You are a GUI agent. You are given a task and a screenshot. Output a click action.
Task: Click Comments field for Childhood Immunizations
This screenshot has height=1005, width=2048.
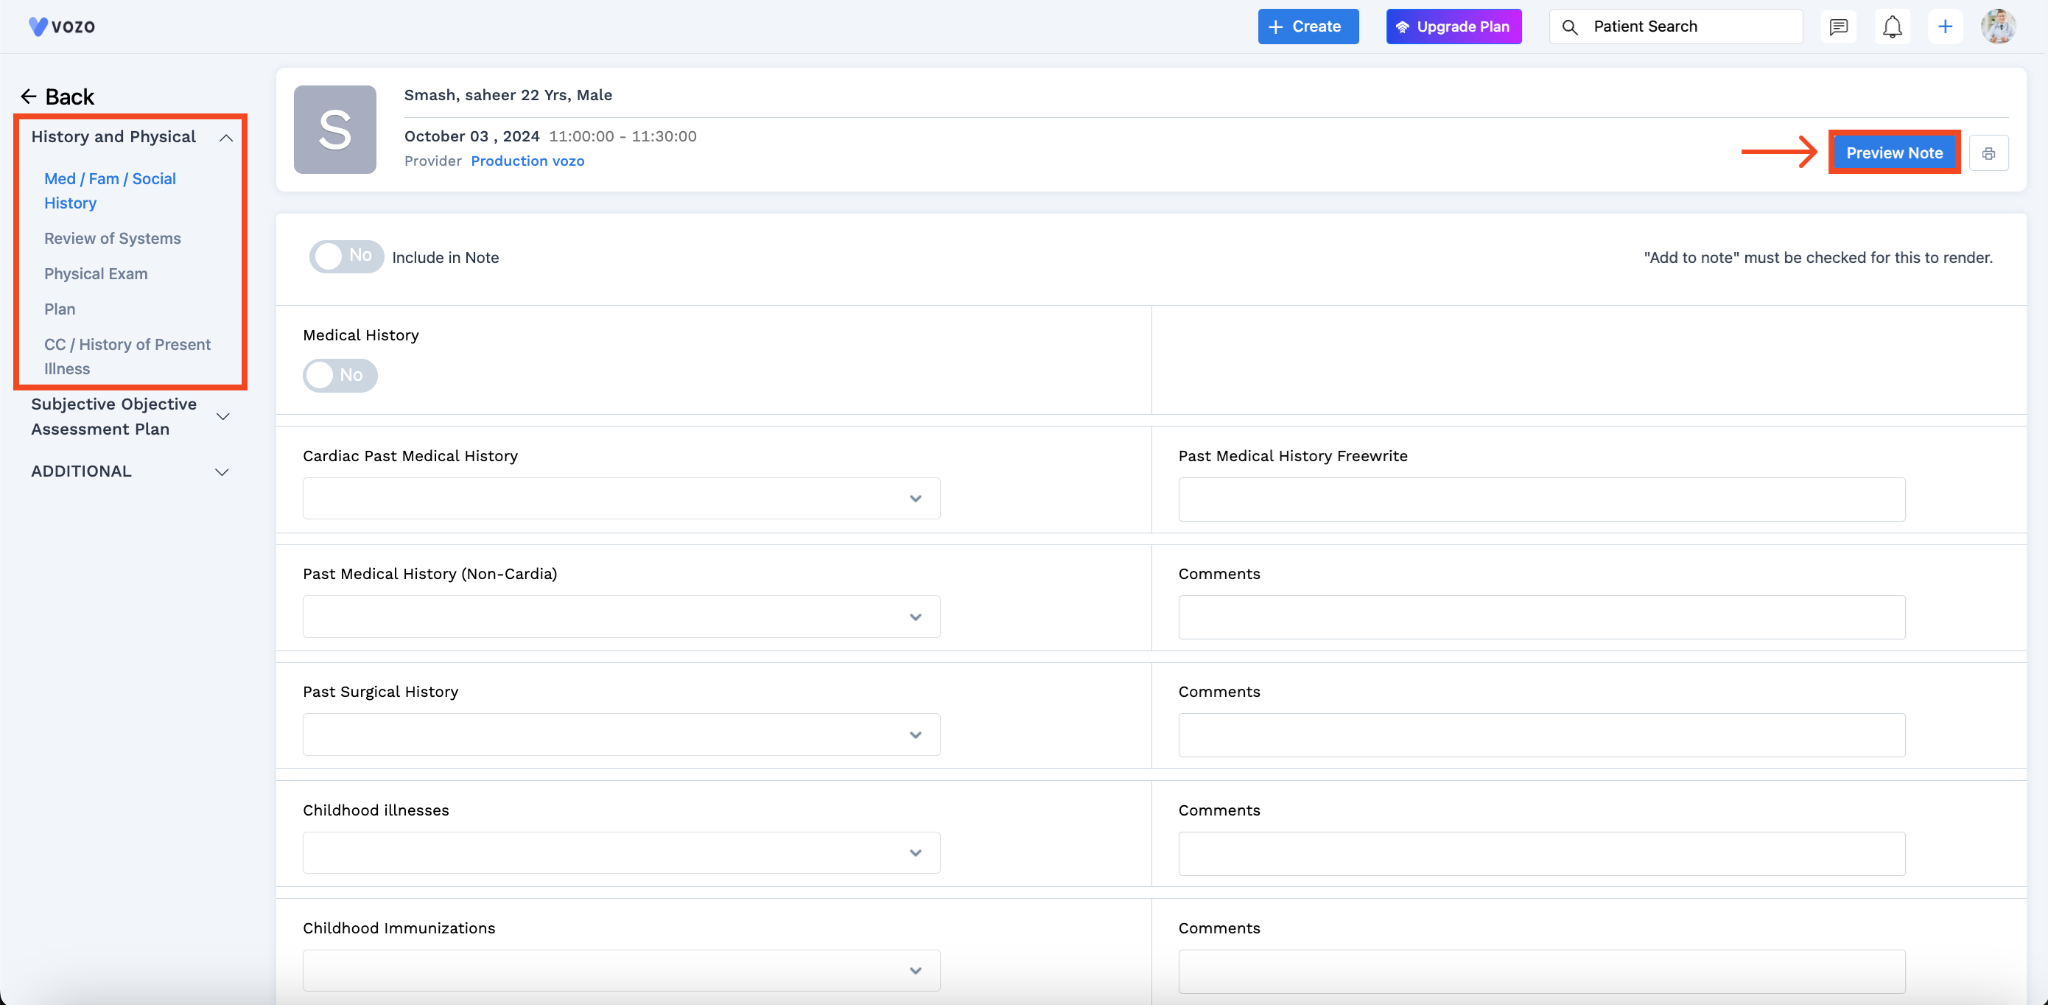tap(1542, 972)
